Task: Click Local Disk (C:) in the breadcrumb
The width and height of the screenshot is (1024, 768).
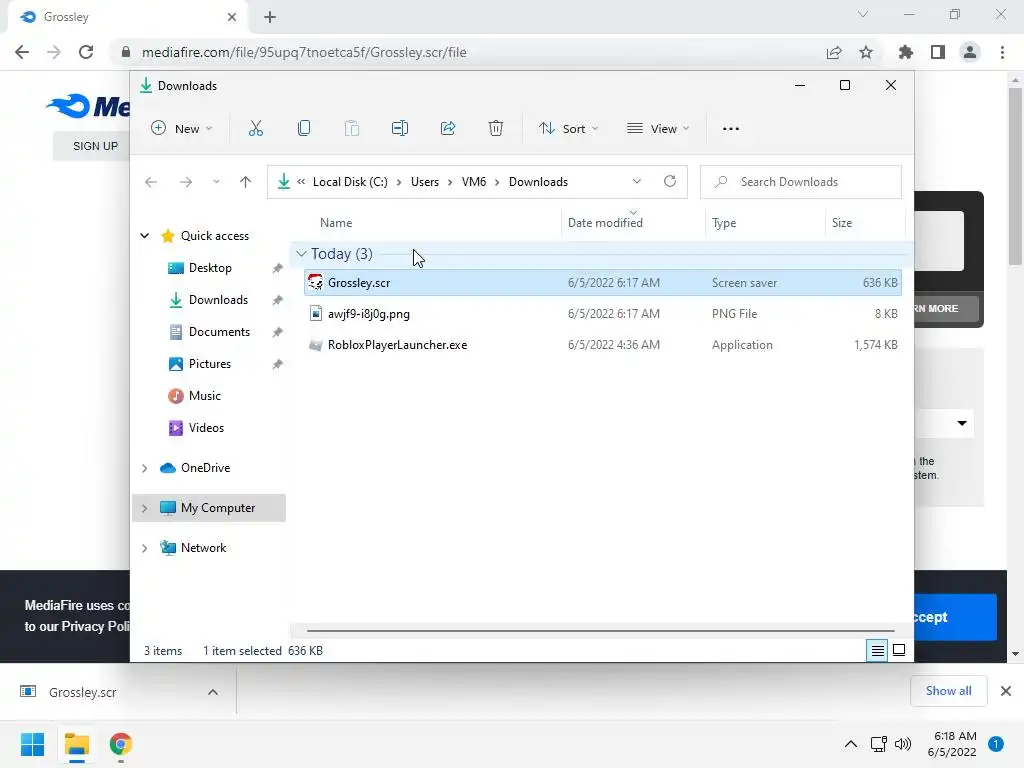Action: (x=350, y=182)
